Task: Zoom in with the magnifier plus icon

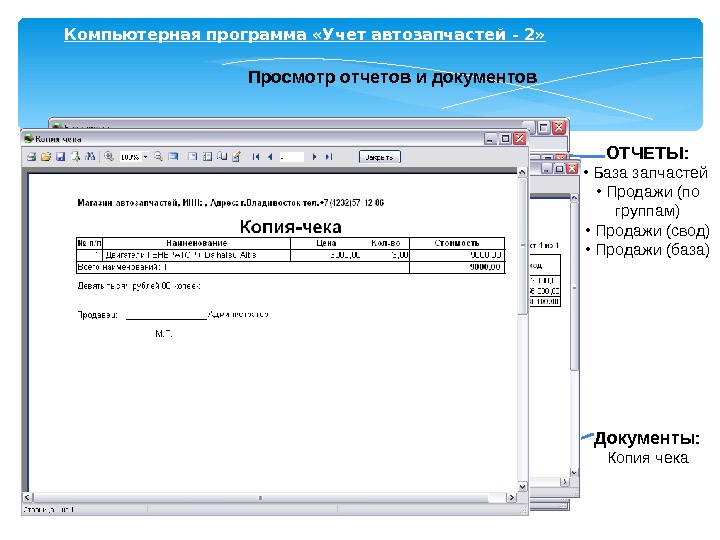Action: [109, 157]
